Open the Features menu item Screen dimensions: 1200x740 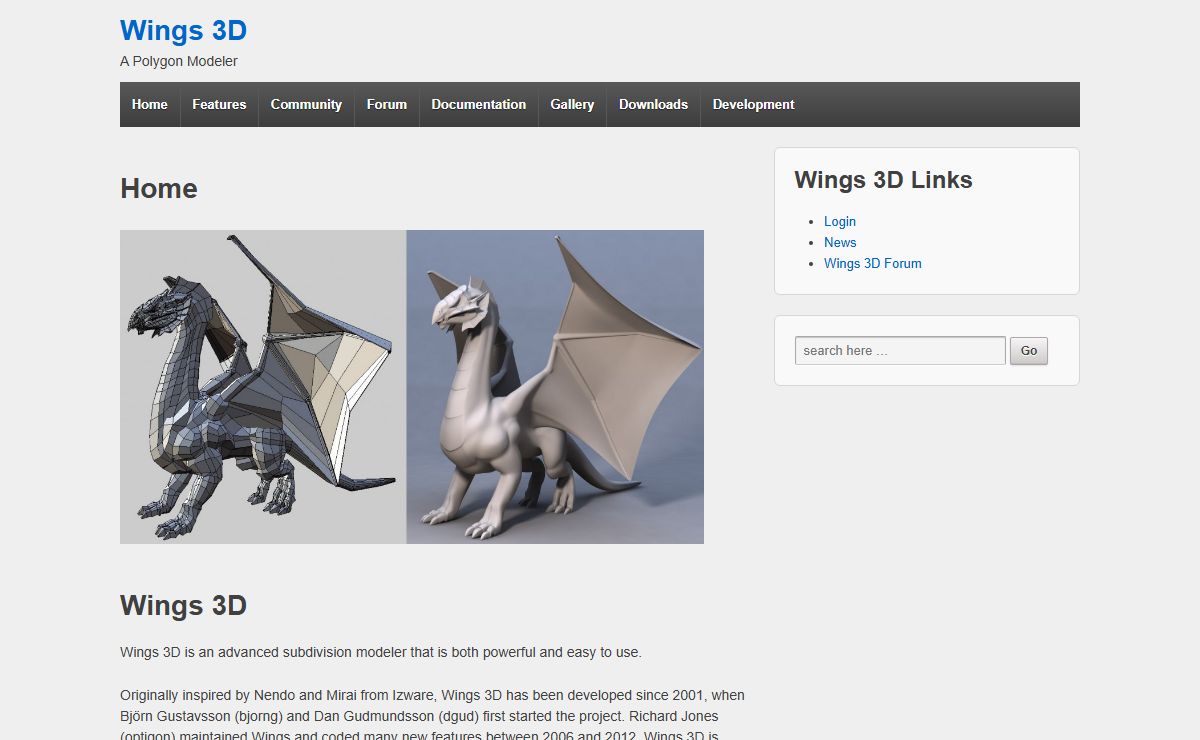pyautogui.click(x=219, y=104)
